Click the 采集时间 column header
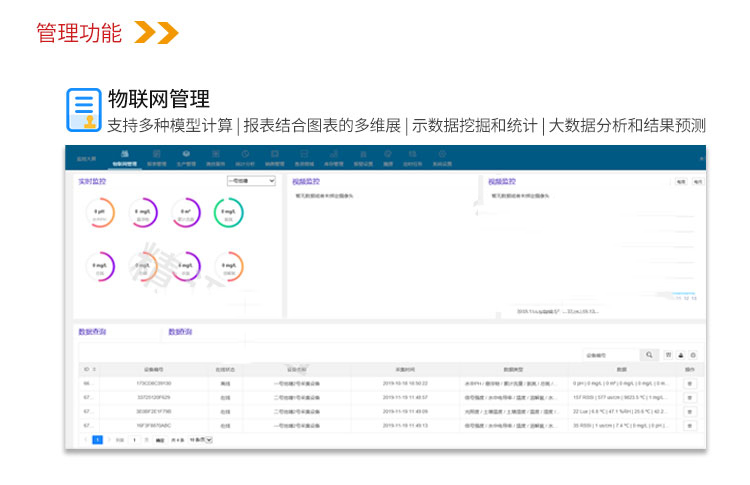Viewport: 750px width, 485px height. (405, 369)
